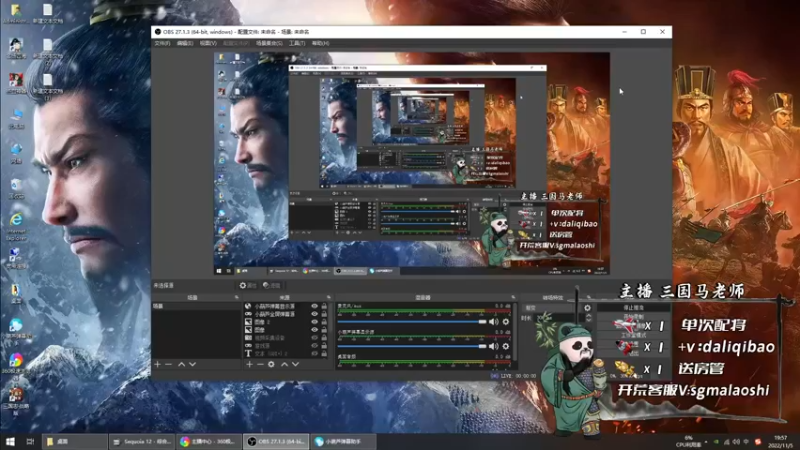Select the 场景 item in scenes list
Image resolution: width=800 pixels, height=450 pixels.
click(196, 306)
